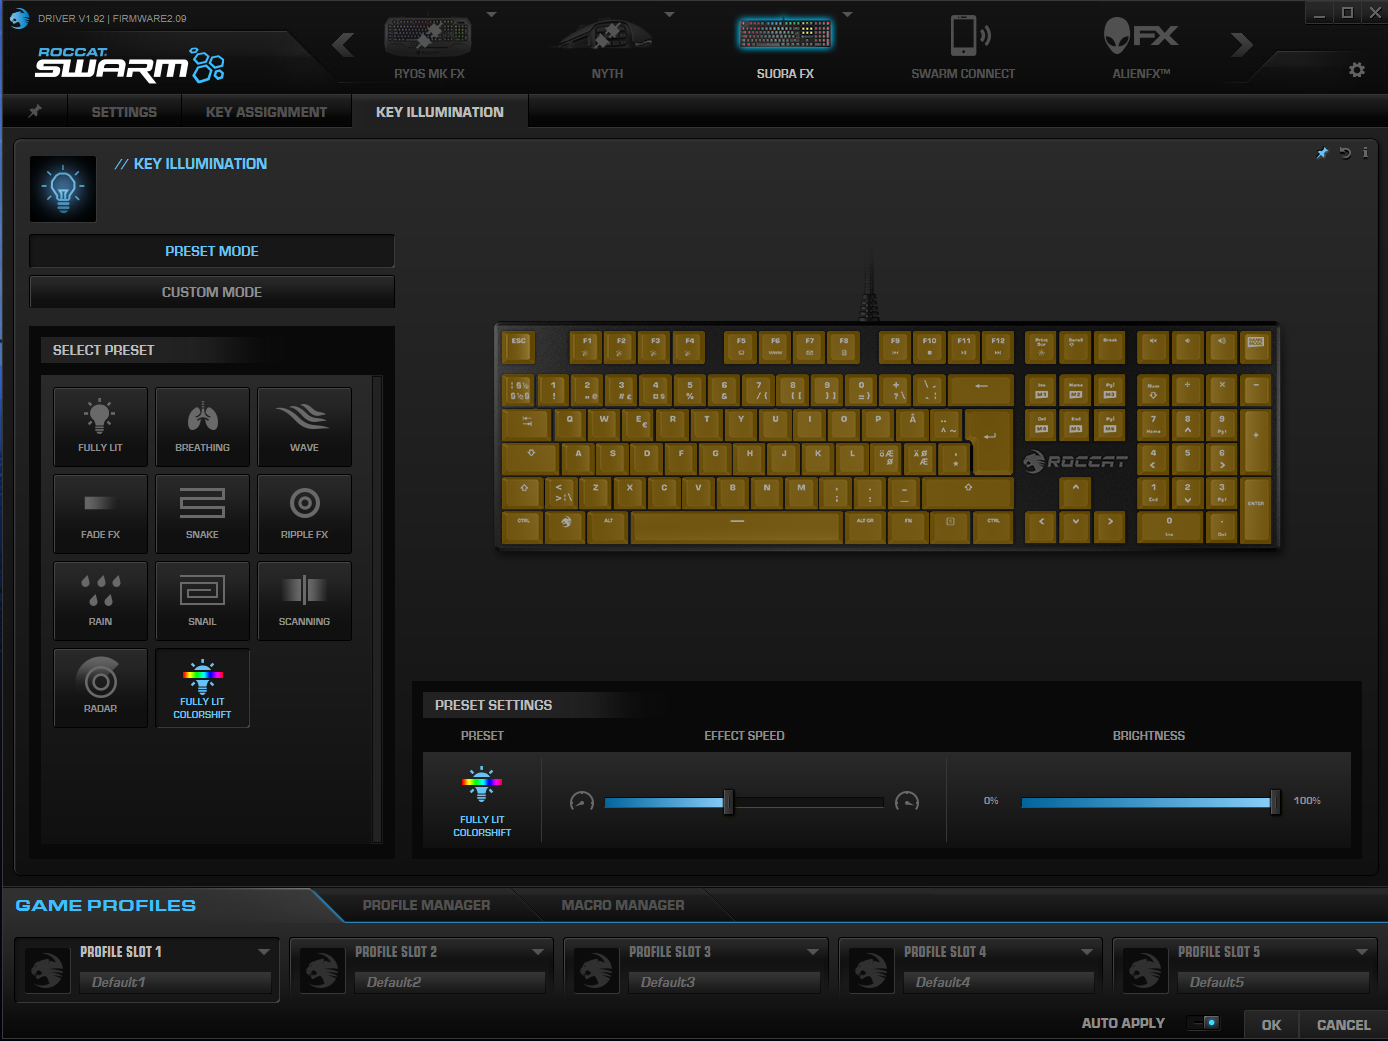Click the fast effect speed gauge icon

907,801
